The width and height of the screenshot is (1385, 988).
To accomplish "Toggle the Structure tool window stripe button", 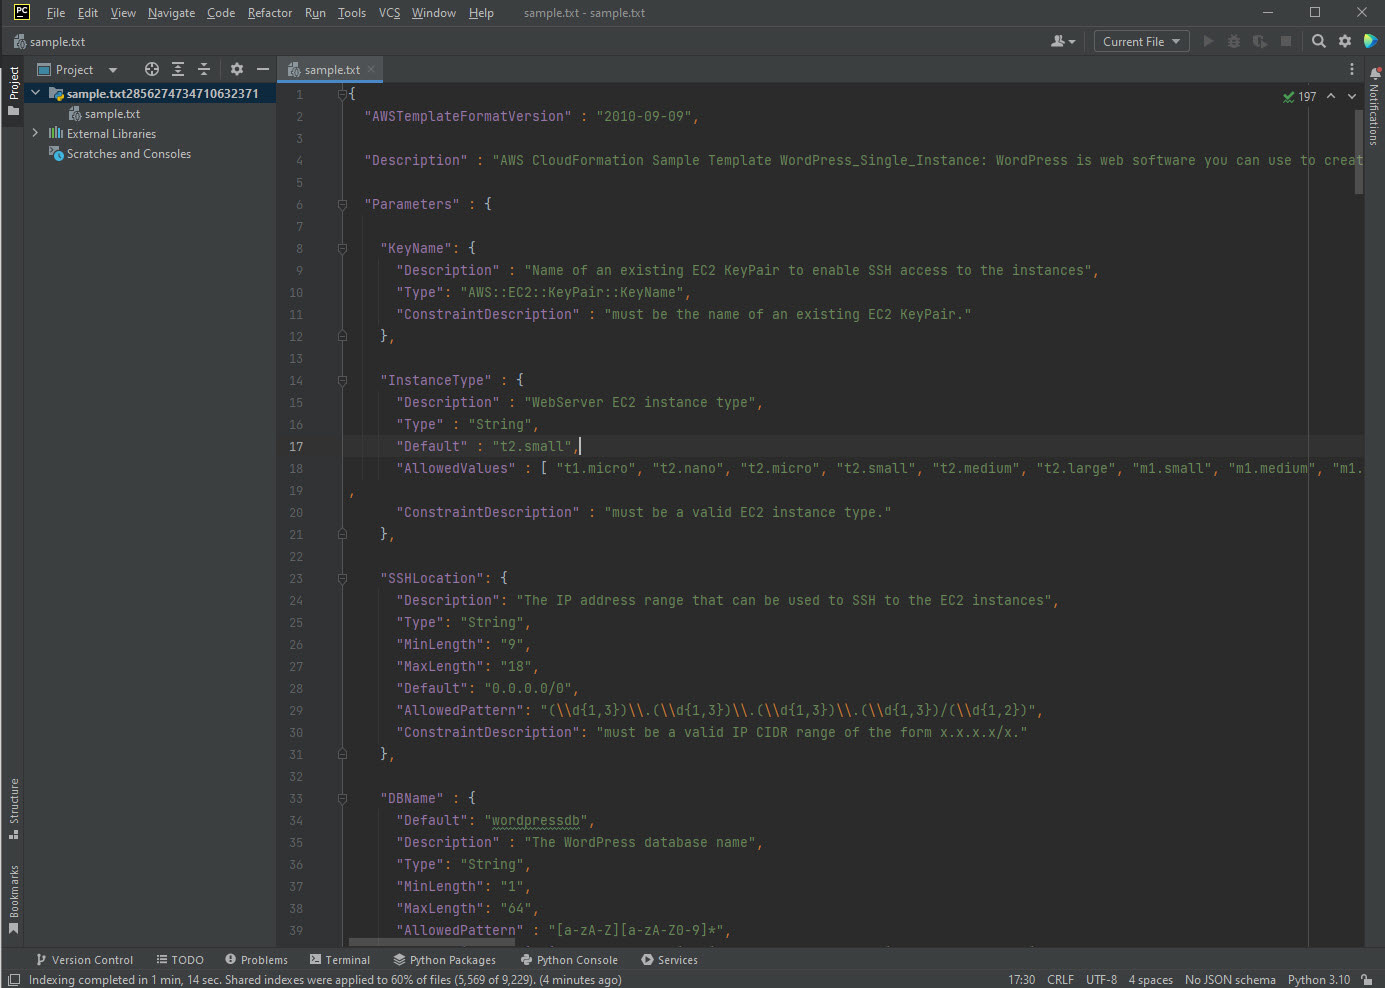I will click(x=14, y=807).
